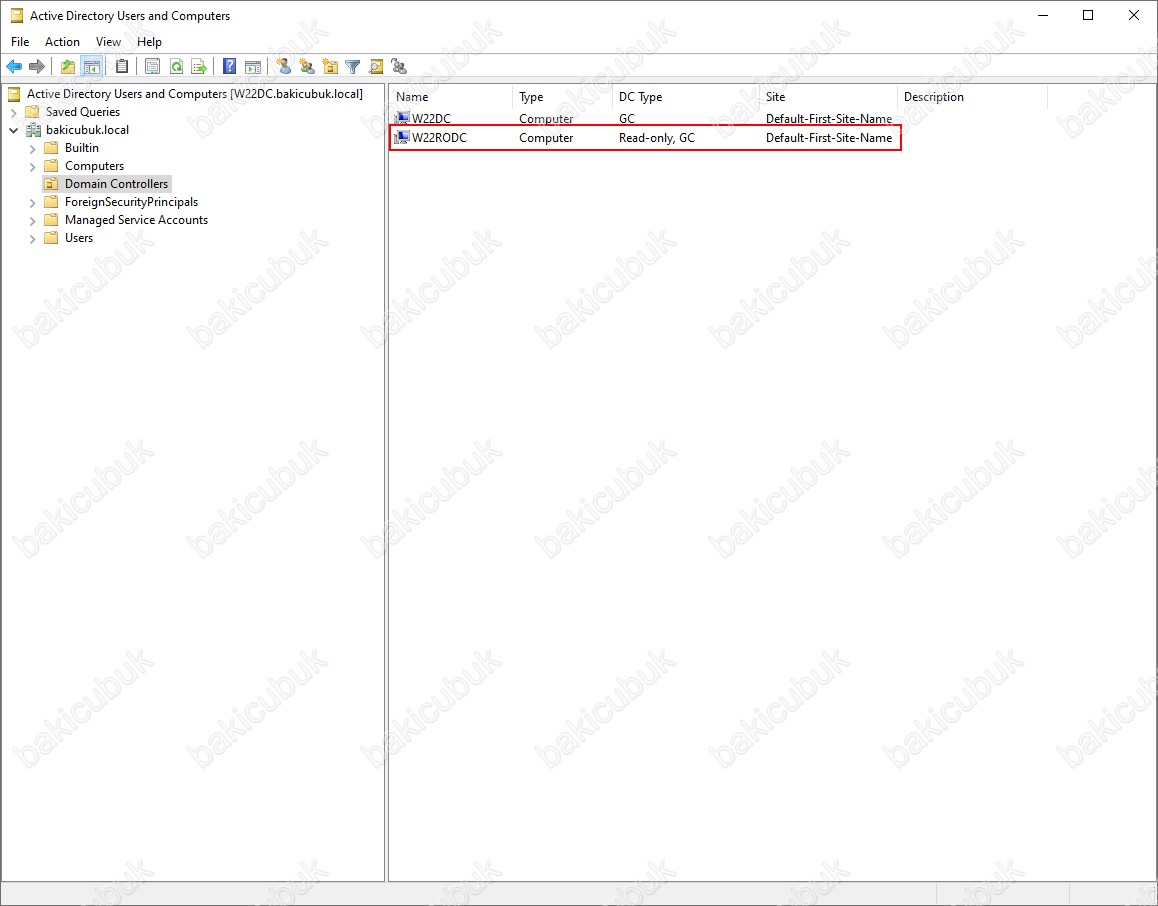Sort by the Site column header
Image resolution: width=1158 pixels, height=906 pixels.
pyautogui.click(x=828, y=97)
